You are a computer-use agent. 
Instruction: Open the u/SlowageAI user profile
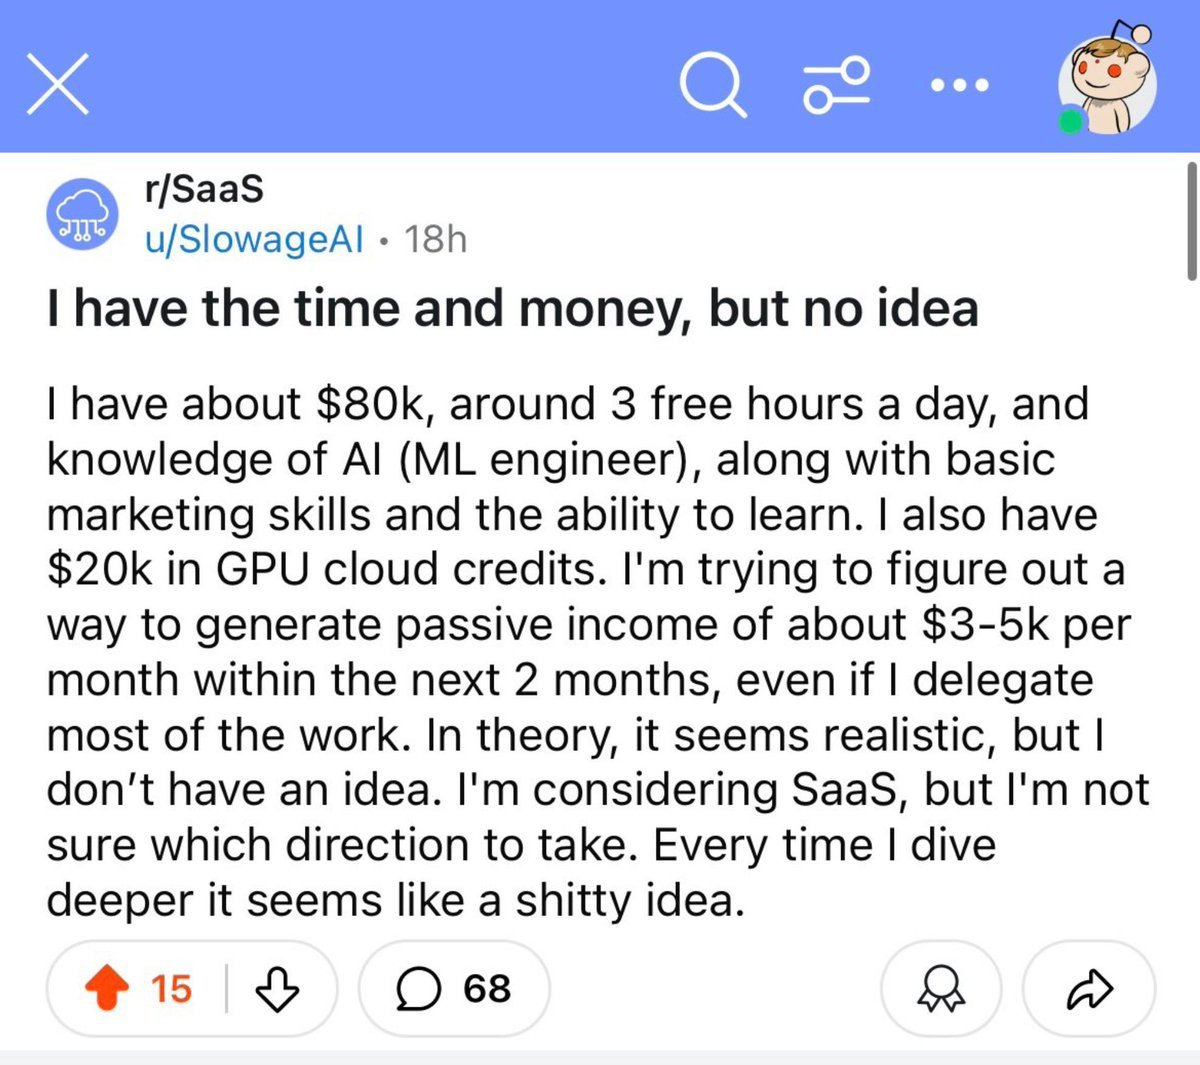pos(254,240)
